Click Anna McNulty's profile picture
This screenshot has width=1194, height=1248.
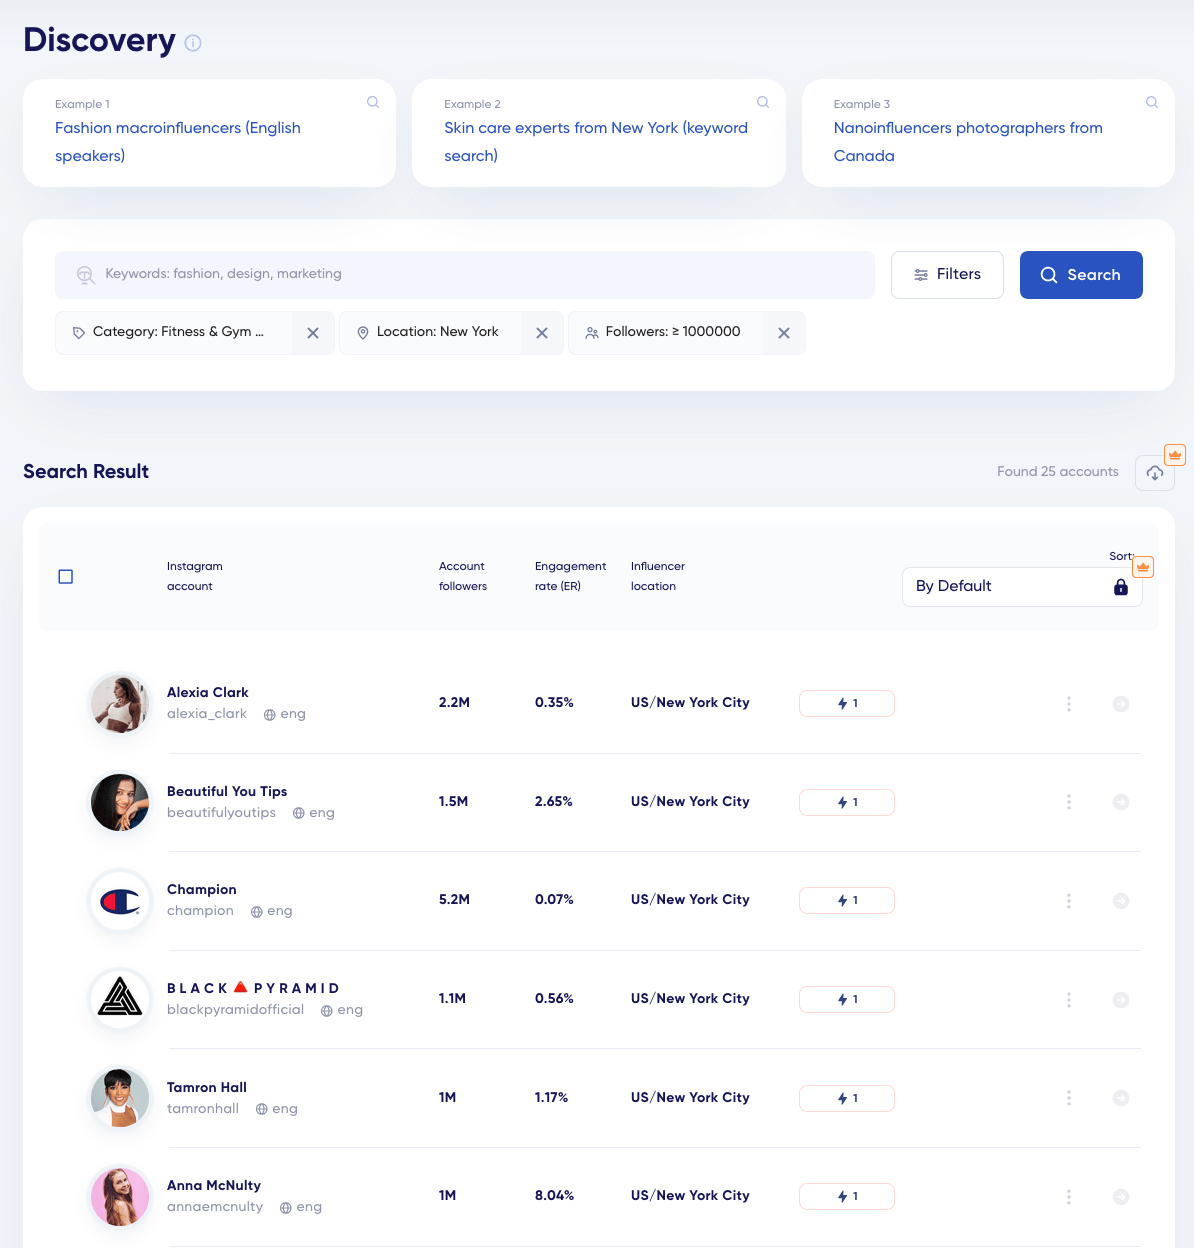pyautogui.click(x=120, y=1196)
